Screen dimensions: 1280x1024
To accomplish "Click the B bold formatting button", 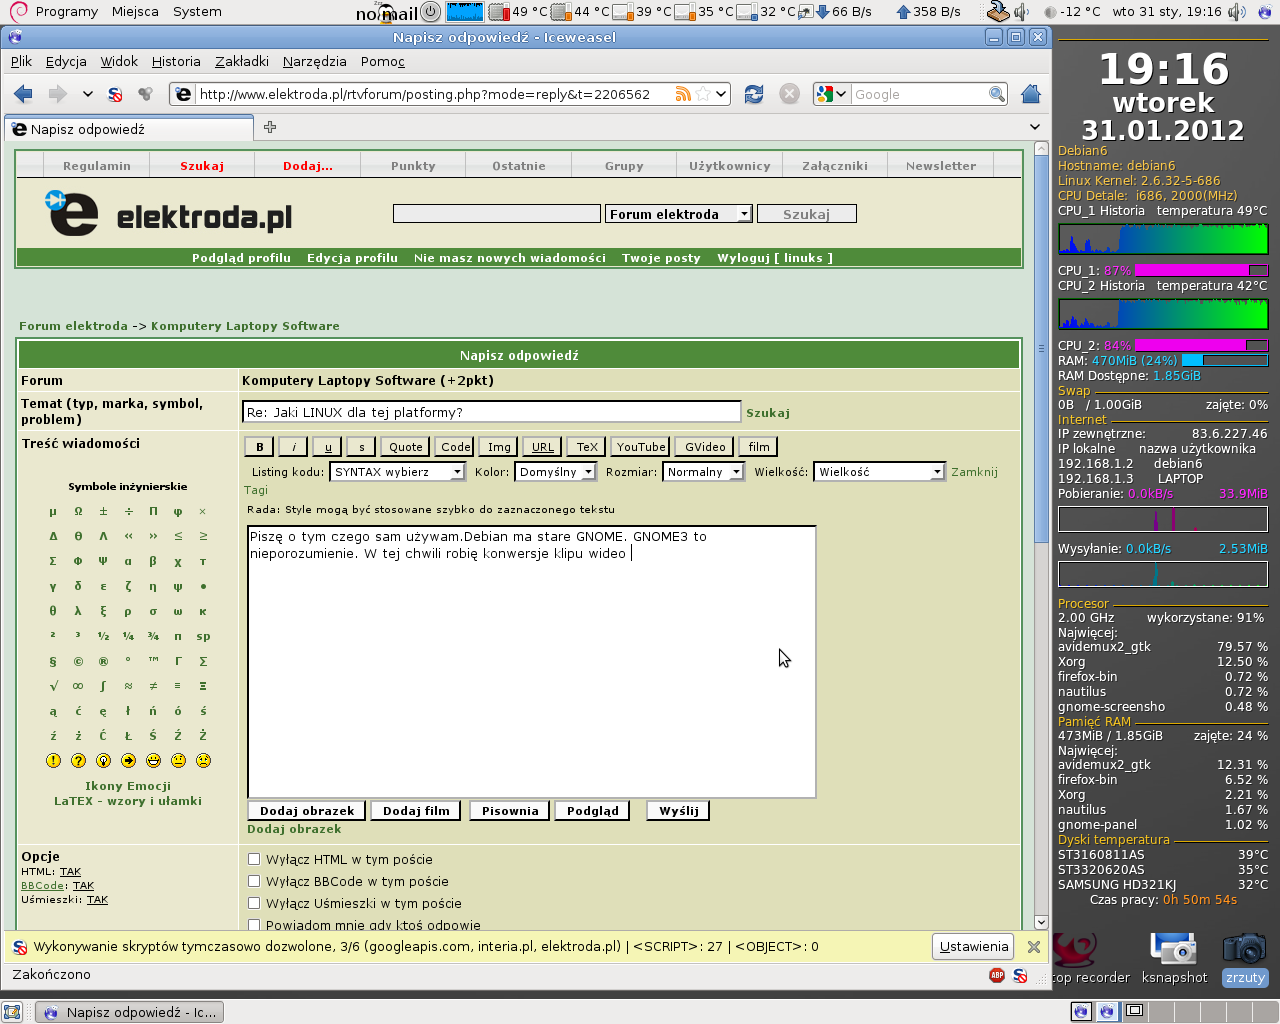I will pyautogui.click(x=259, y=447).
